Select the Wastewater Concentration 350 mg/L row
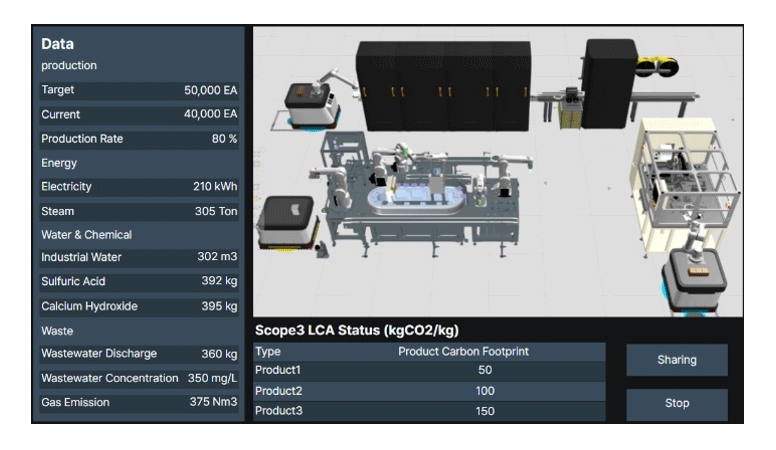This screenshot has width=776, height=450. 139,378
